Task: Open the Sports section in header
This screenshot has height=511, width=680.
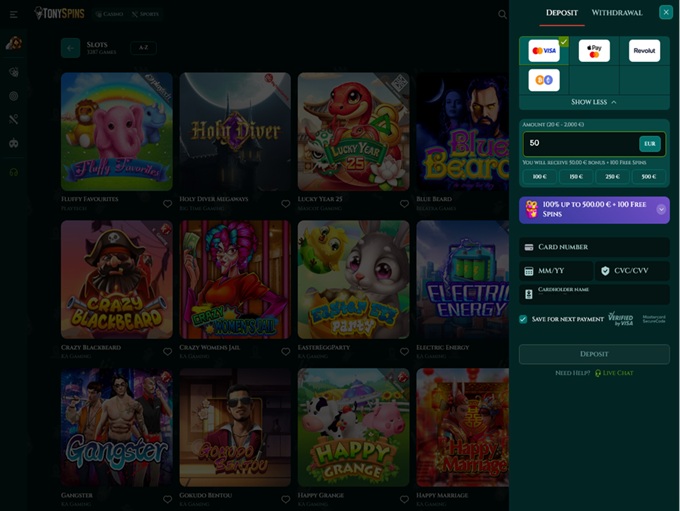Action: click(x=145, y=14)
